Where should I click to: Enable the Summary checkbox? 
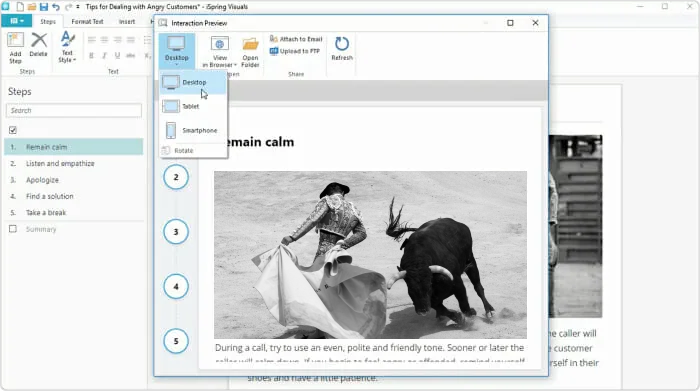pyautogui.click(x=13, y=229)
